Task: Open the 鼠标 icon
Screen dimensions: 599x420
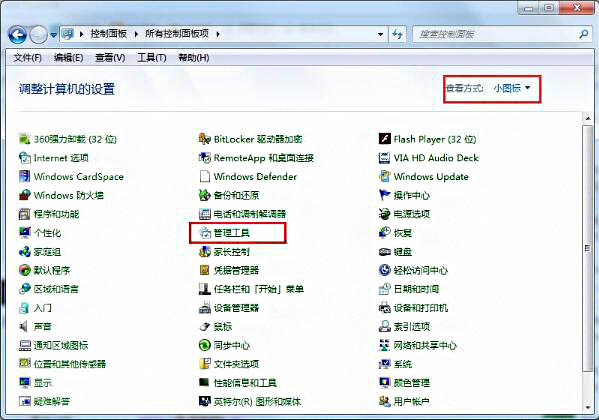Action: (x=205, y=326)
